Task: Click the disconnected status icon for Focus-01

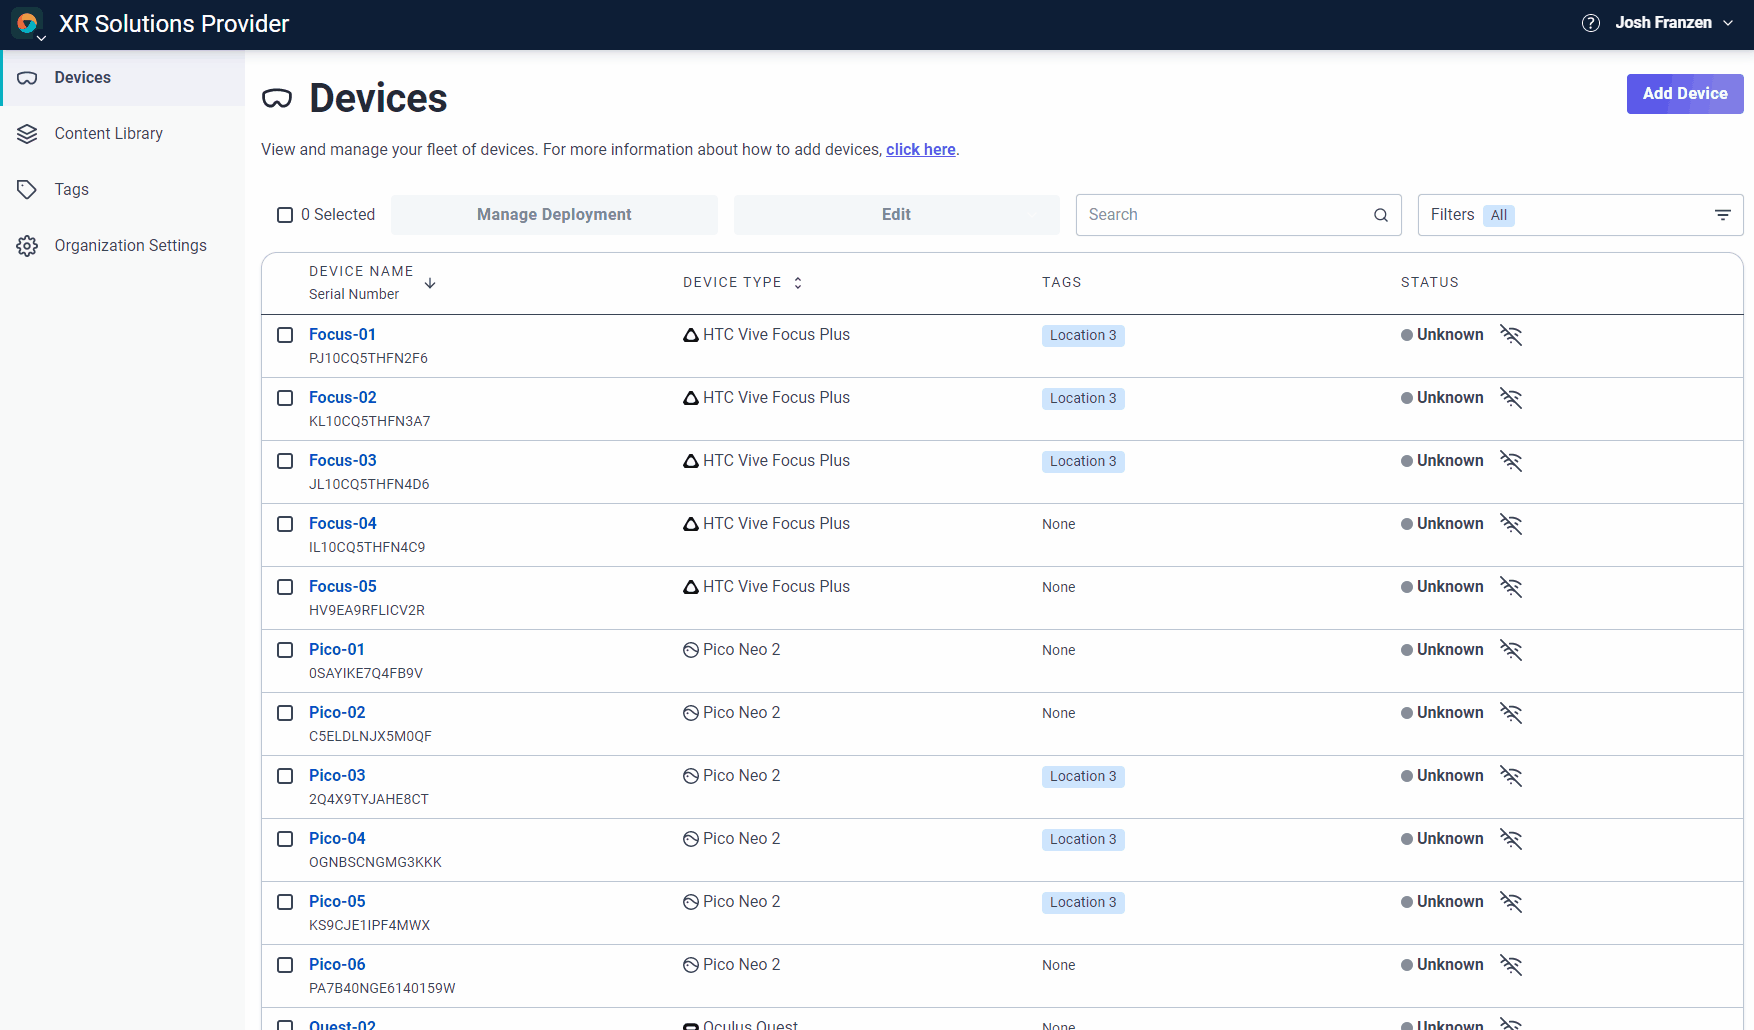Action: (x=1510, y=335)
